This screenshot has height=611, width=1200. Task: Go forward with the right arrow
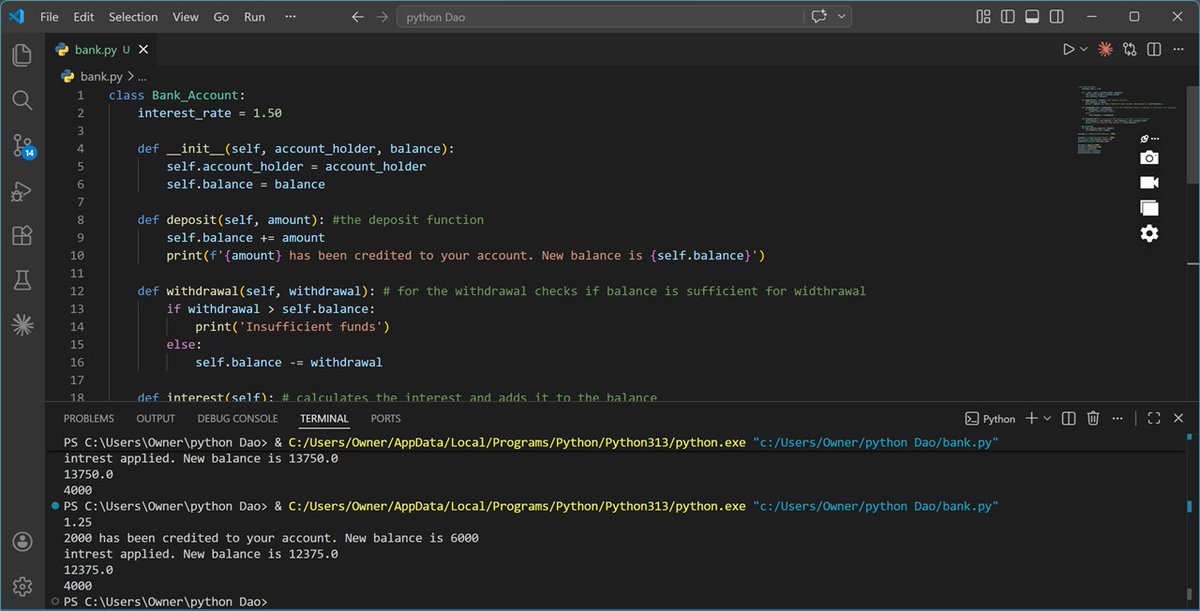[x=382, y=17]
